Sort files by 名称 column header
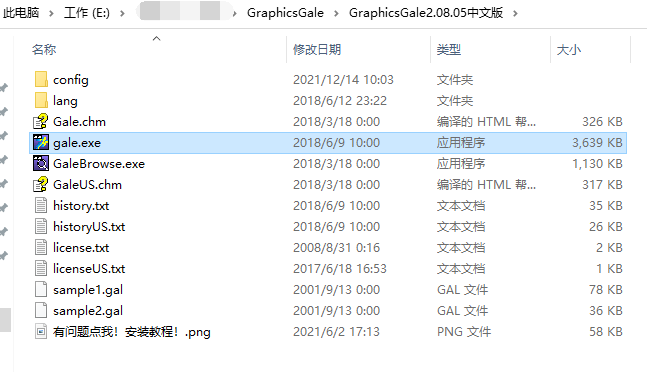Screen dimensions: 647x372 (x=44, y=50)
